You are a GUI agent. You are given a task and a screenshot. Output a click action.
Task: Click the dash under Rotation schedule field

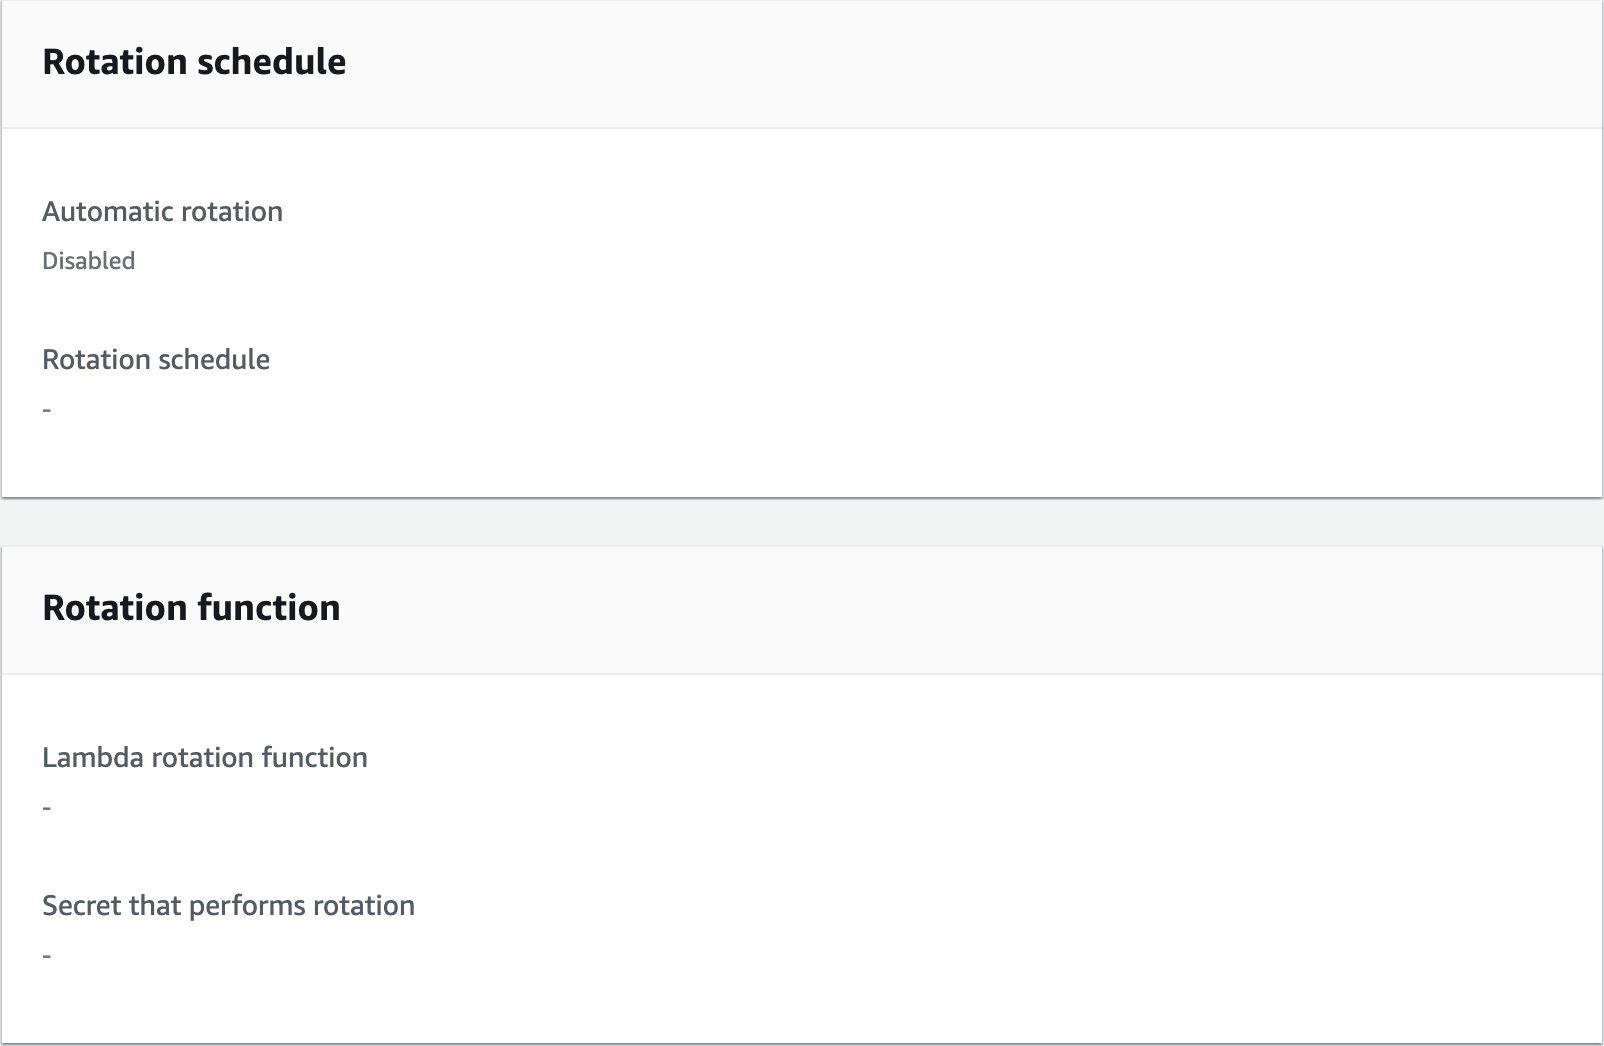pos(47,410)
